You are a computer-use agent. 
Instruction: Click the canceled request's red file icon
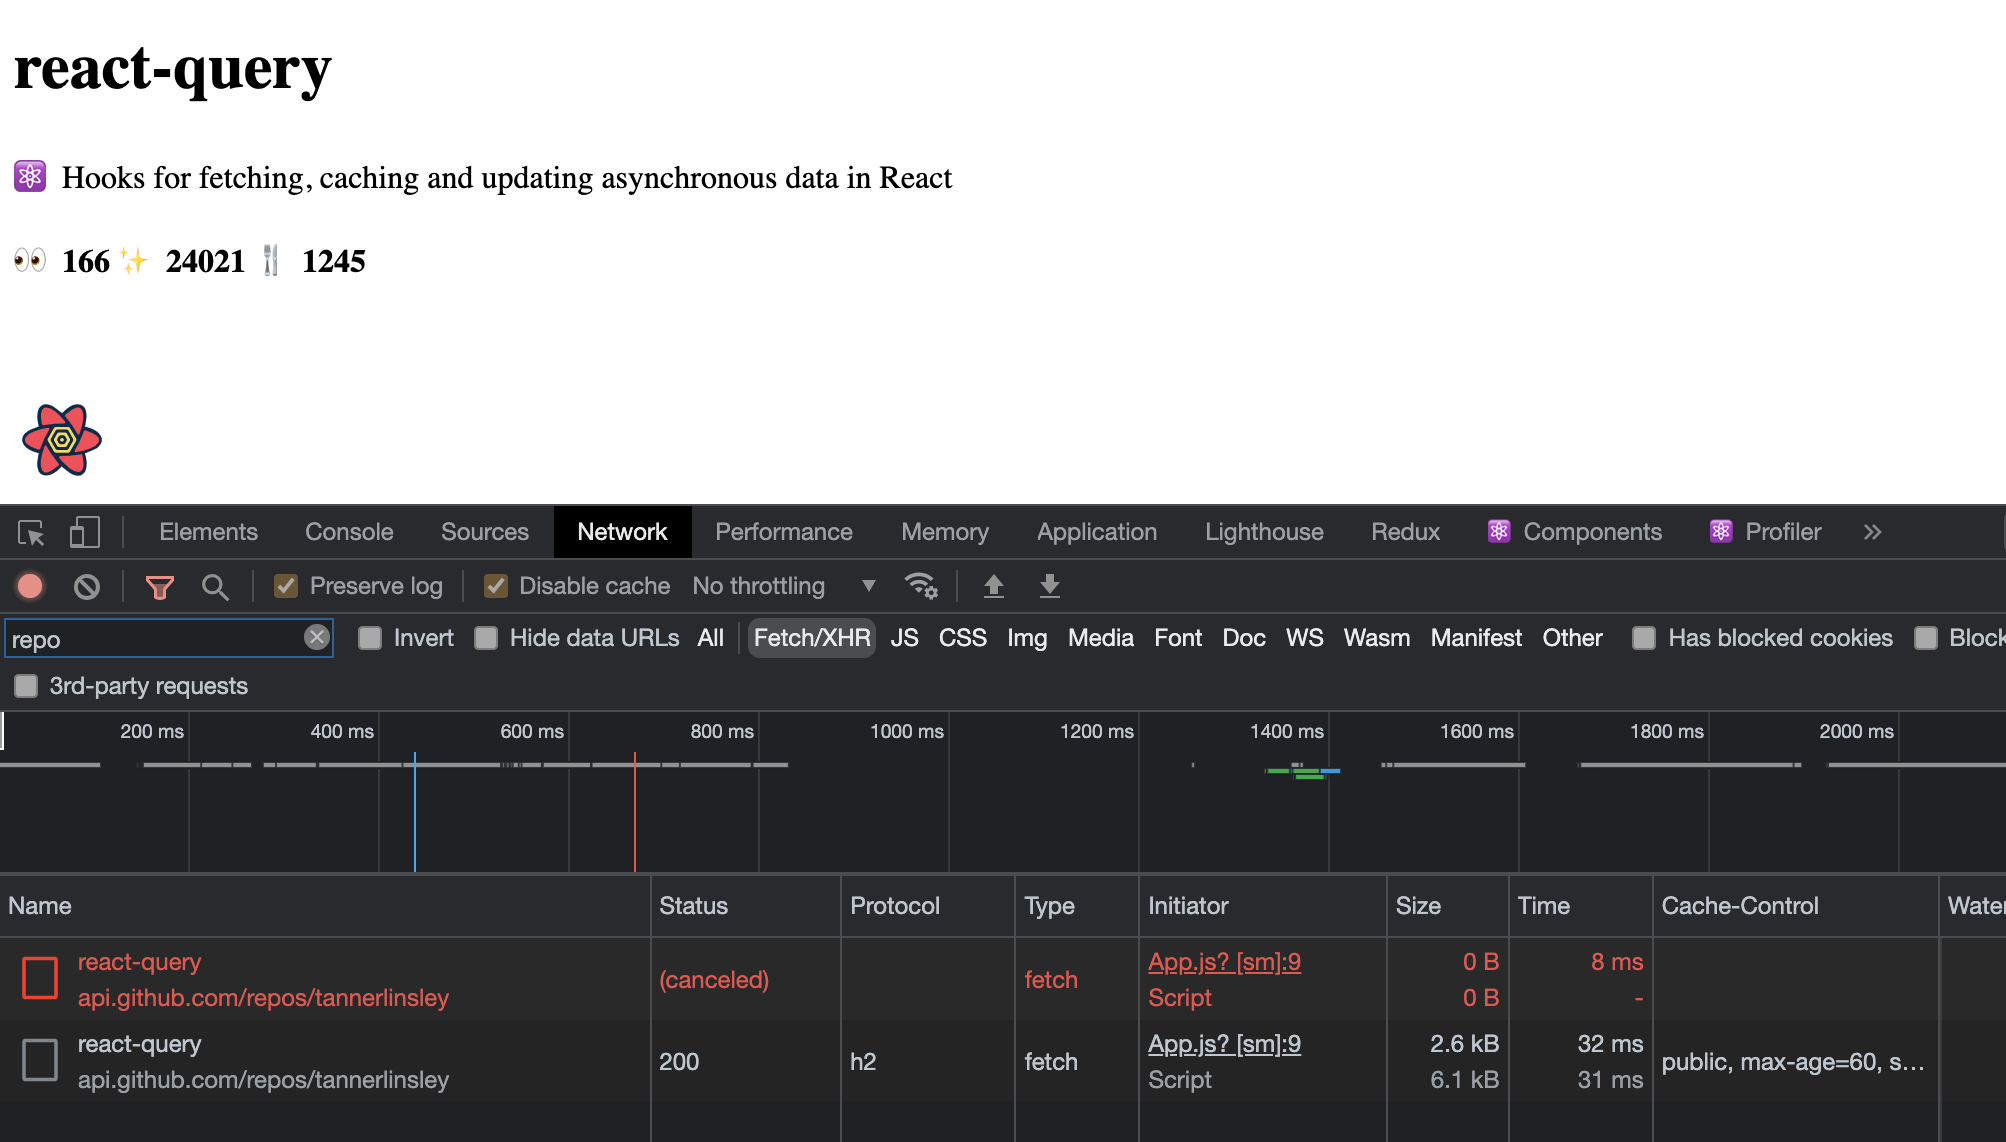(x=40, y=978)
